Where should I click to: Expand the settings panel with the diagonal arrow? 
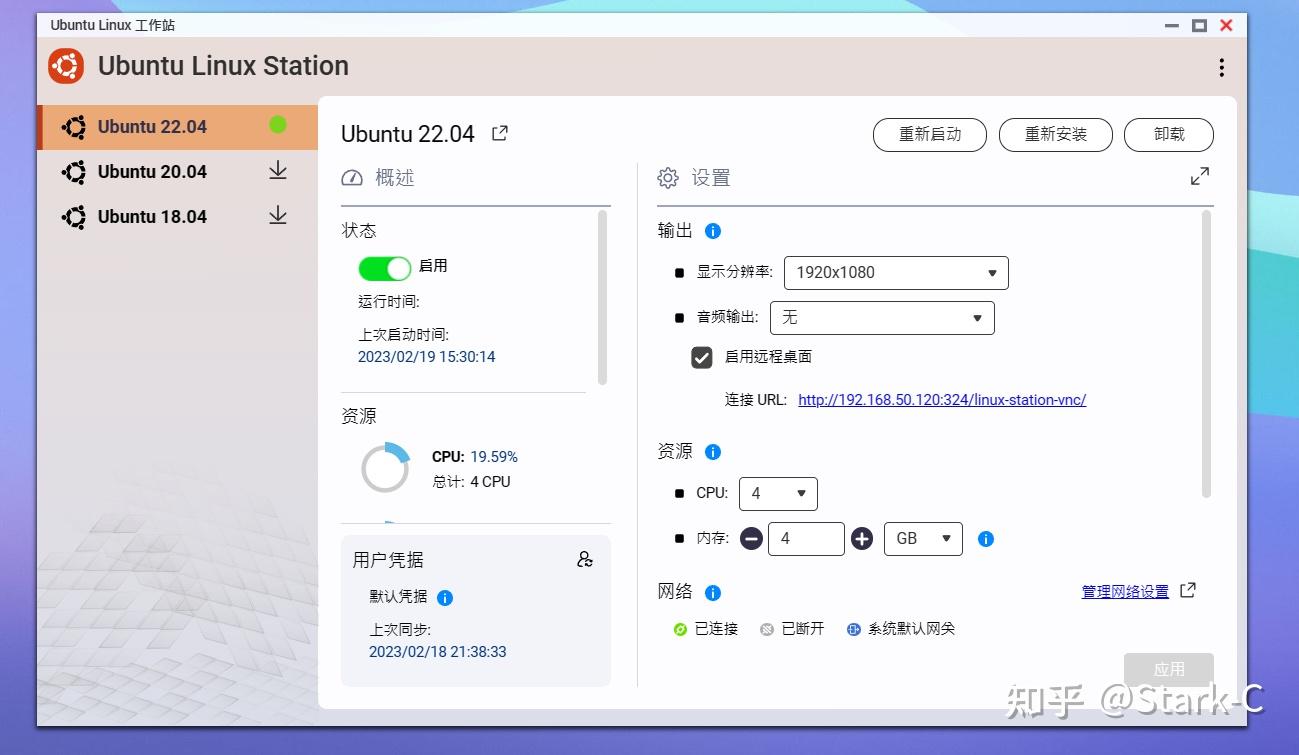[1200, 176]
